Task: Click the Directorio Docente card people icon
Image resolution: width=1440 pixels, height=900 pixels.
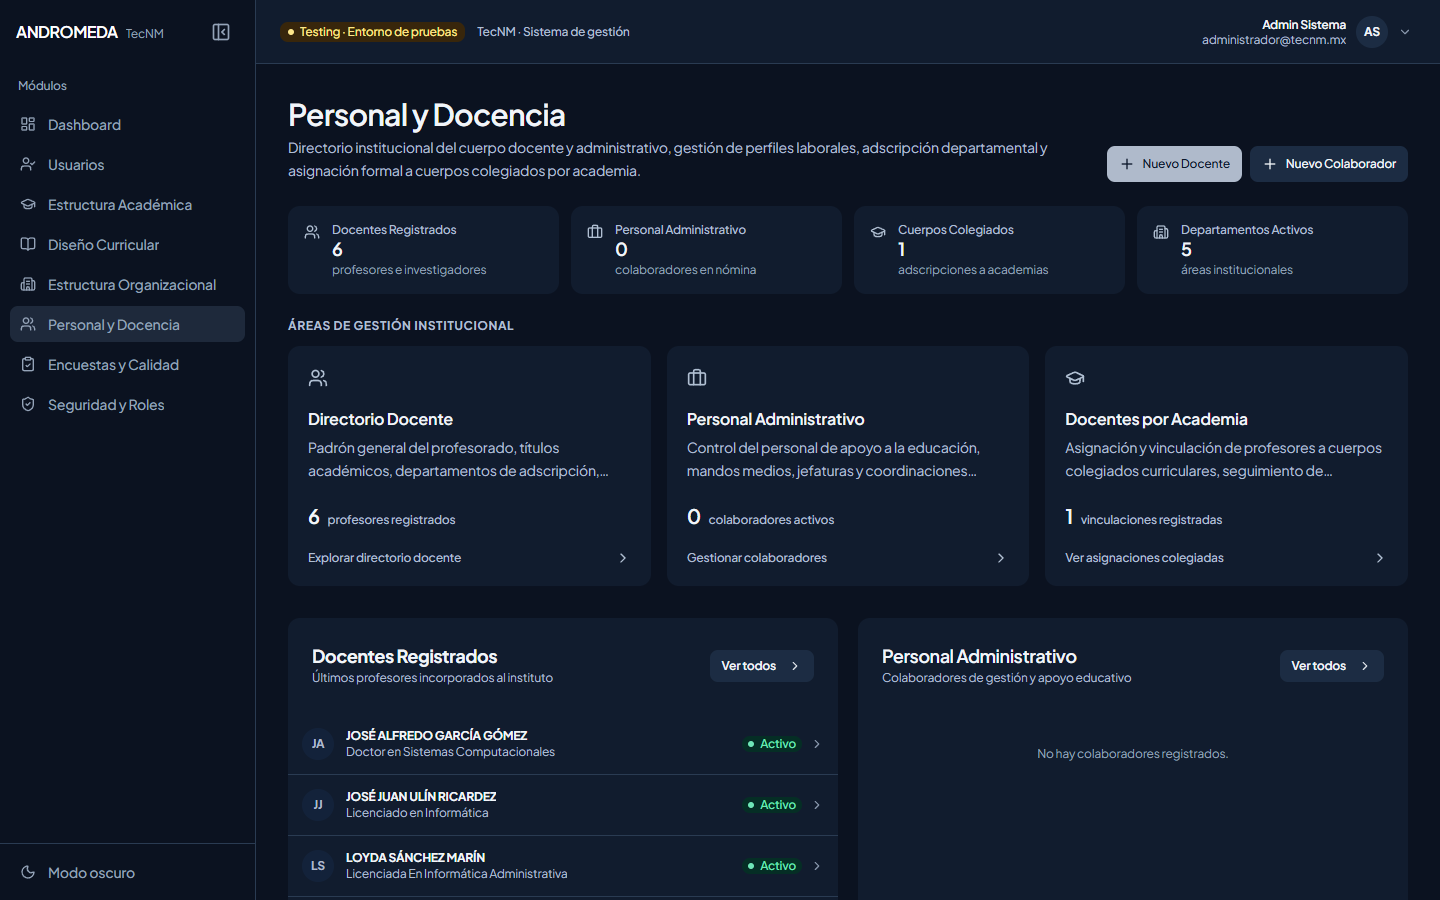Action: click(318, 378)
